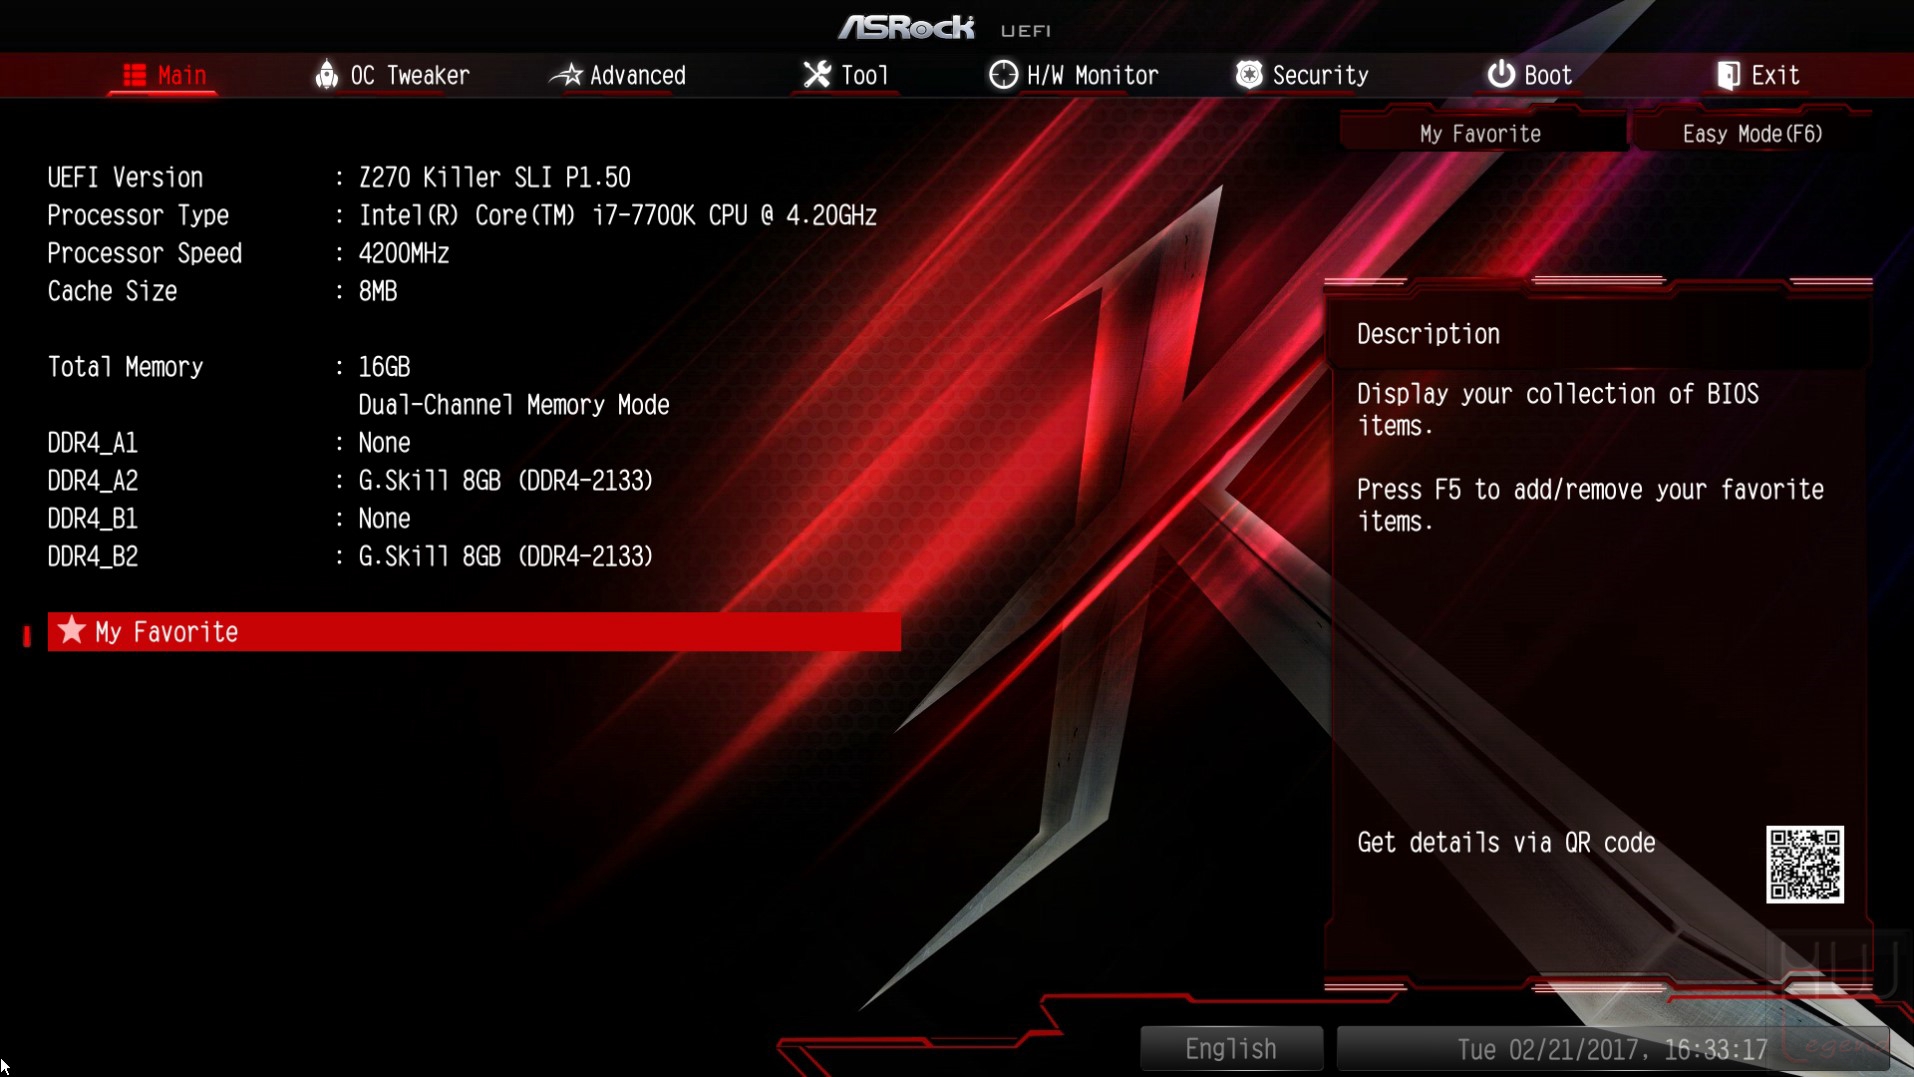Click the Exit door icon
1914x1077 pixels.
click(1728, 75)
